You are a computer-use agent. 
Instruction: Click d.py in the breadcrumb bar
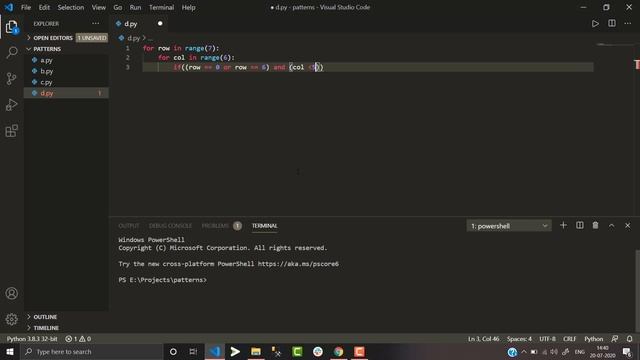[133, 38]
